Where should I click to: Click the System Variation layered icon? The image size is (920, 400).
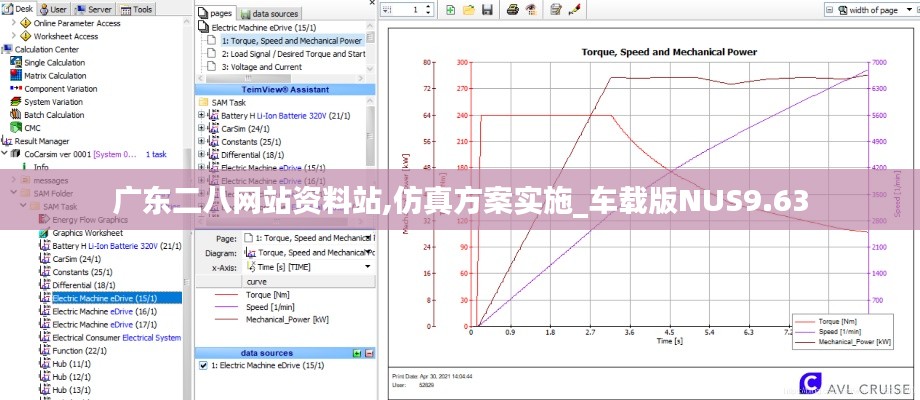click(x=16, y=101)
